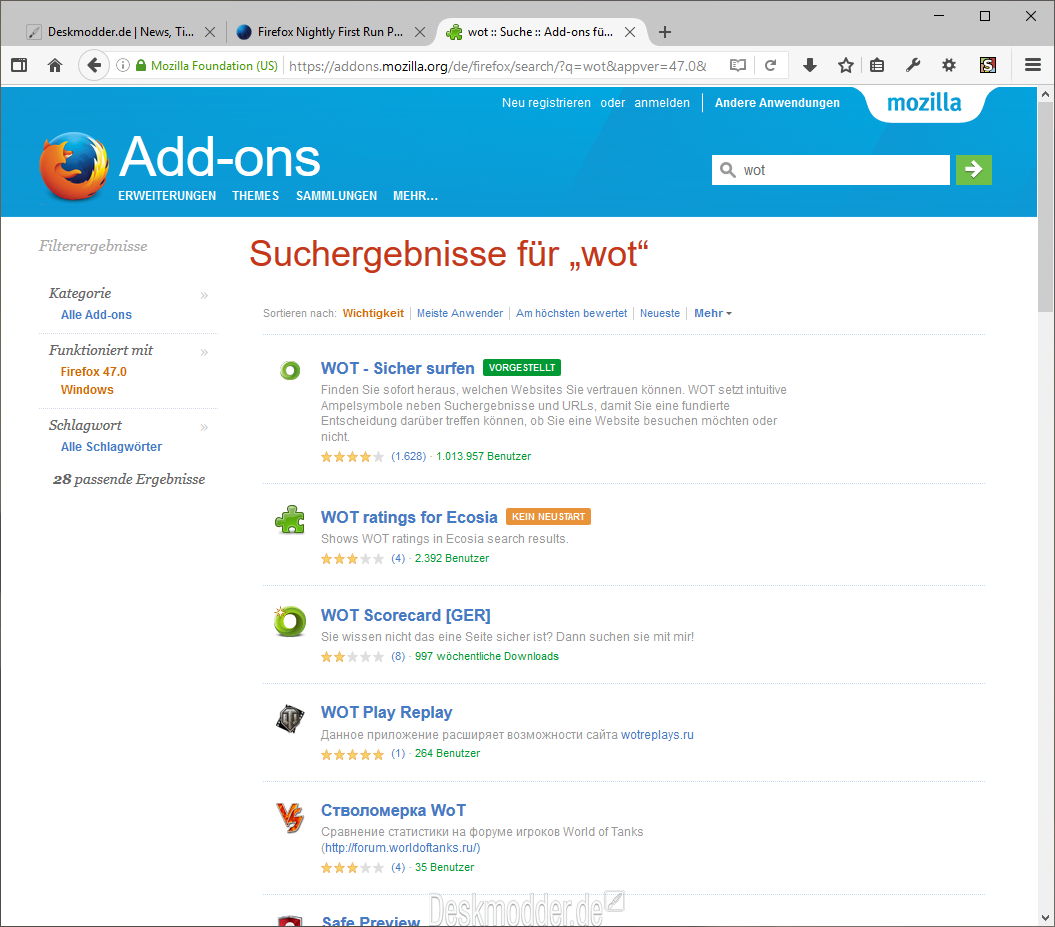Image resolution: width=1055 pixels, height=927 pixels.
Task: Click the scrollbar down arrow
Action: tap(1046, 918)
